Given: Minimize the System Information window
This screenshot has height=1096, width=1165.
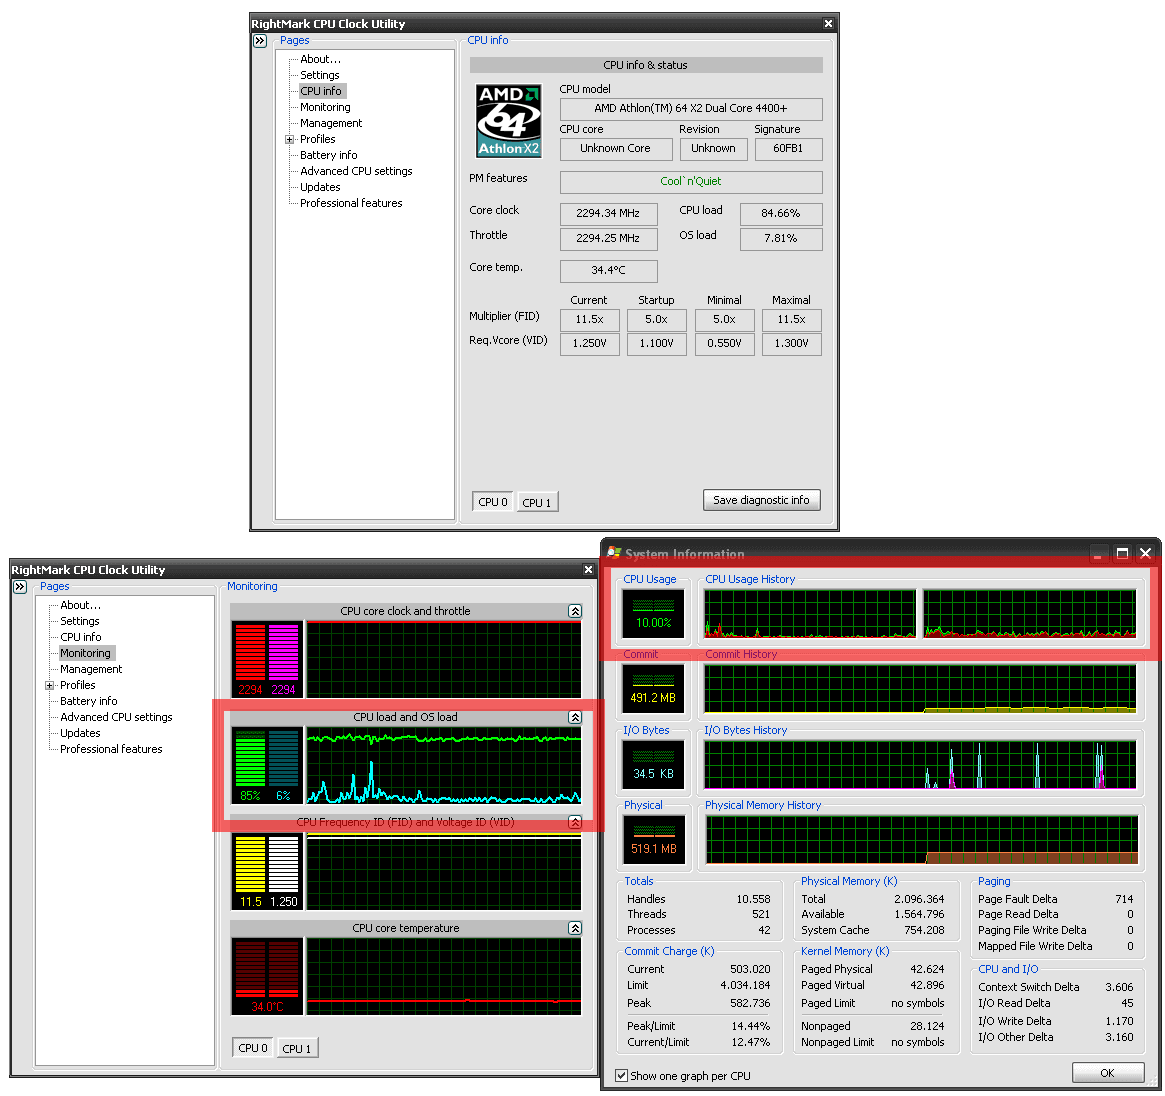Looking at the screenshot, I should coord(1099,554).
